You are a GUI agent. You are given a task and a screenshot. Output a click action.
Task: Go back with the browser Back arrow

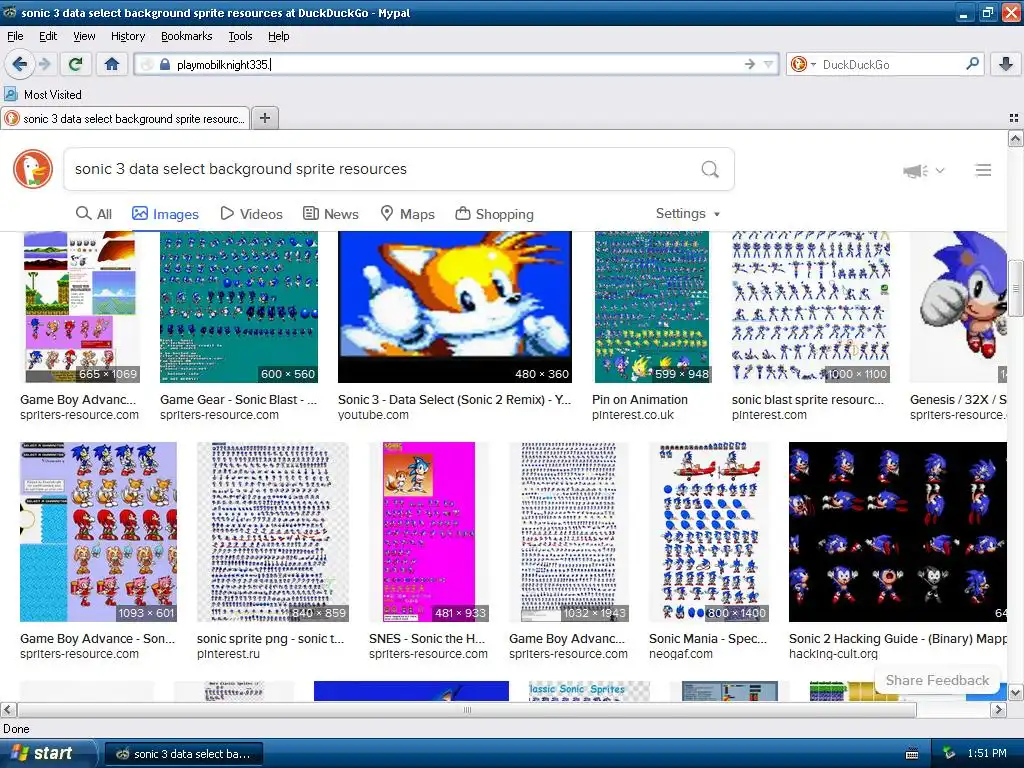click(x=20, y=64)
